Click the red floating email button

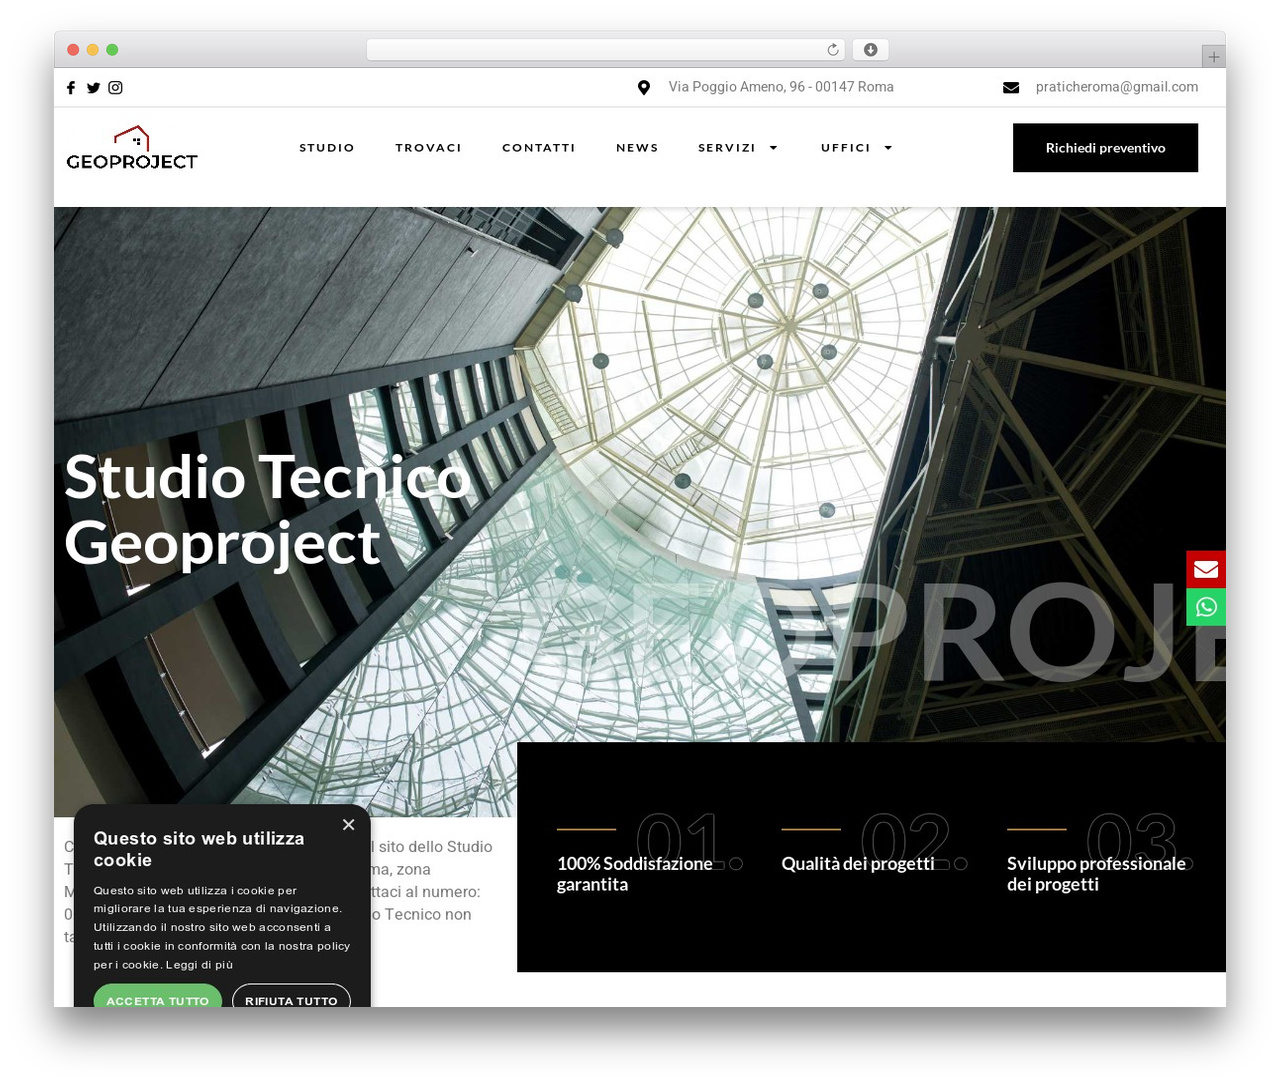coord(1206,569)
